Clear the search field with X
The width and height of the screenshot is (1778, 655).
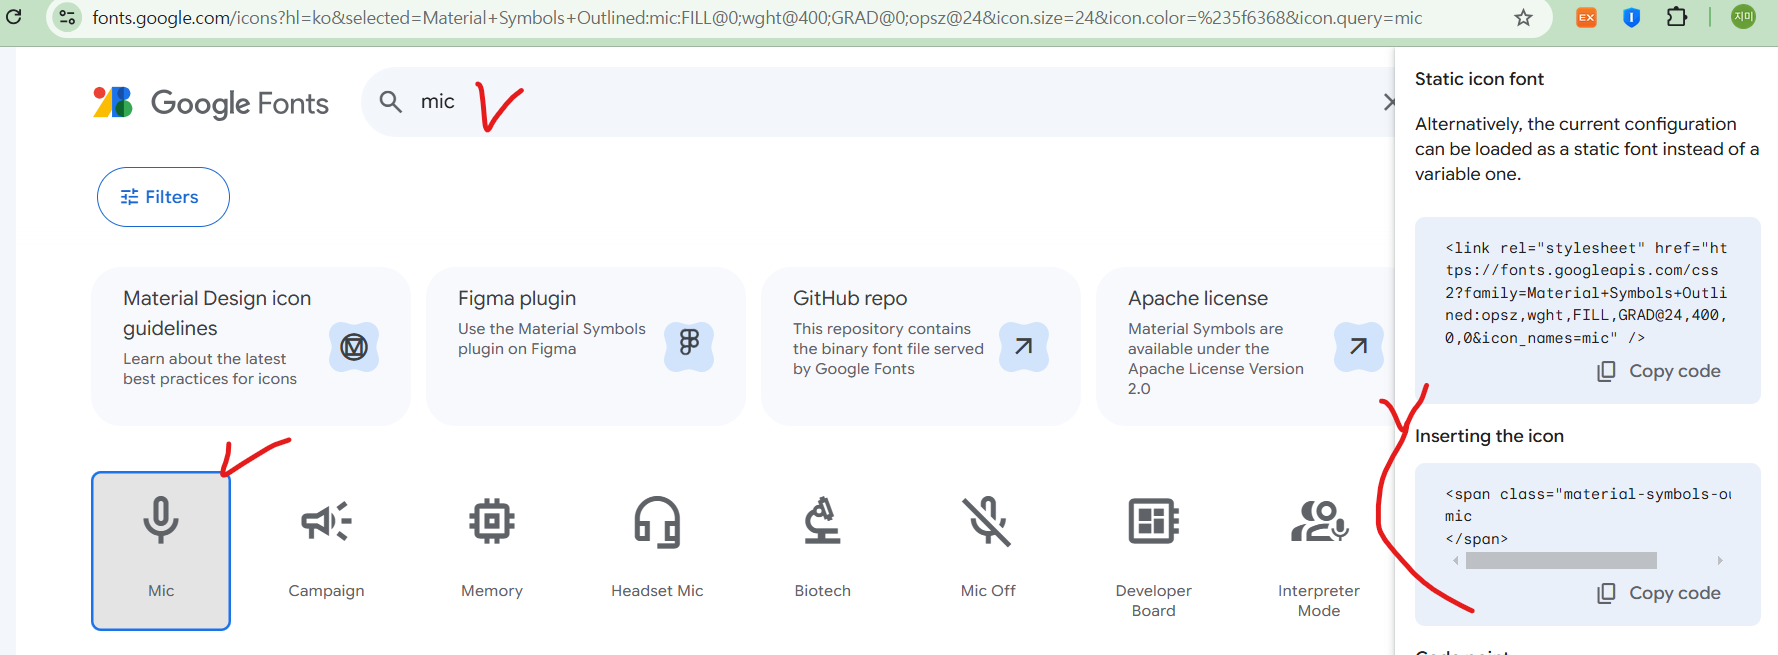tap(1388, 102)
